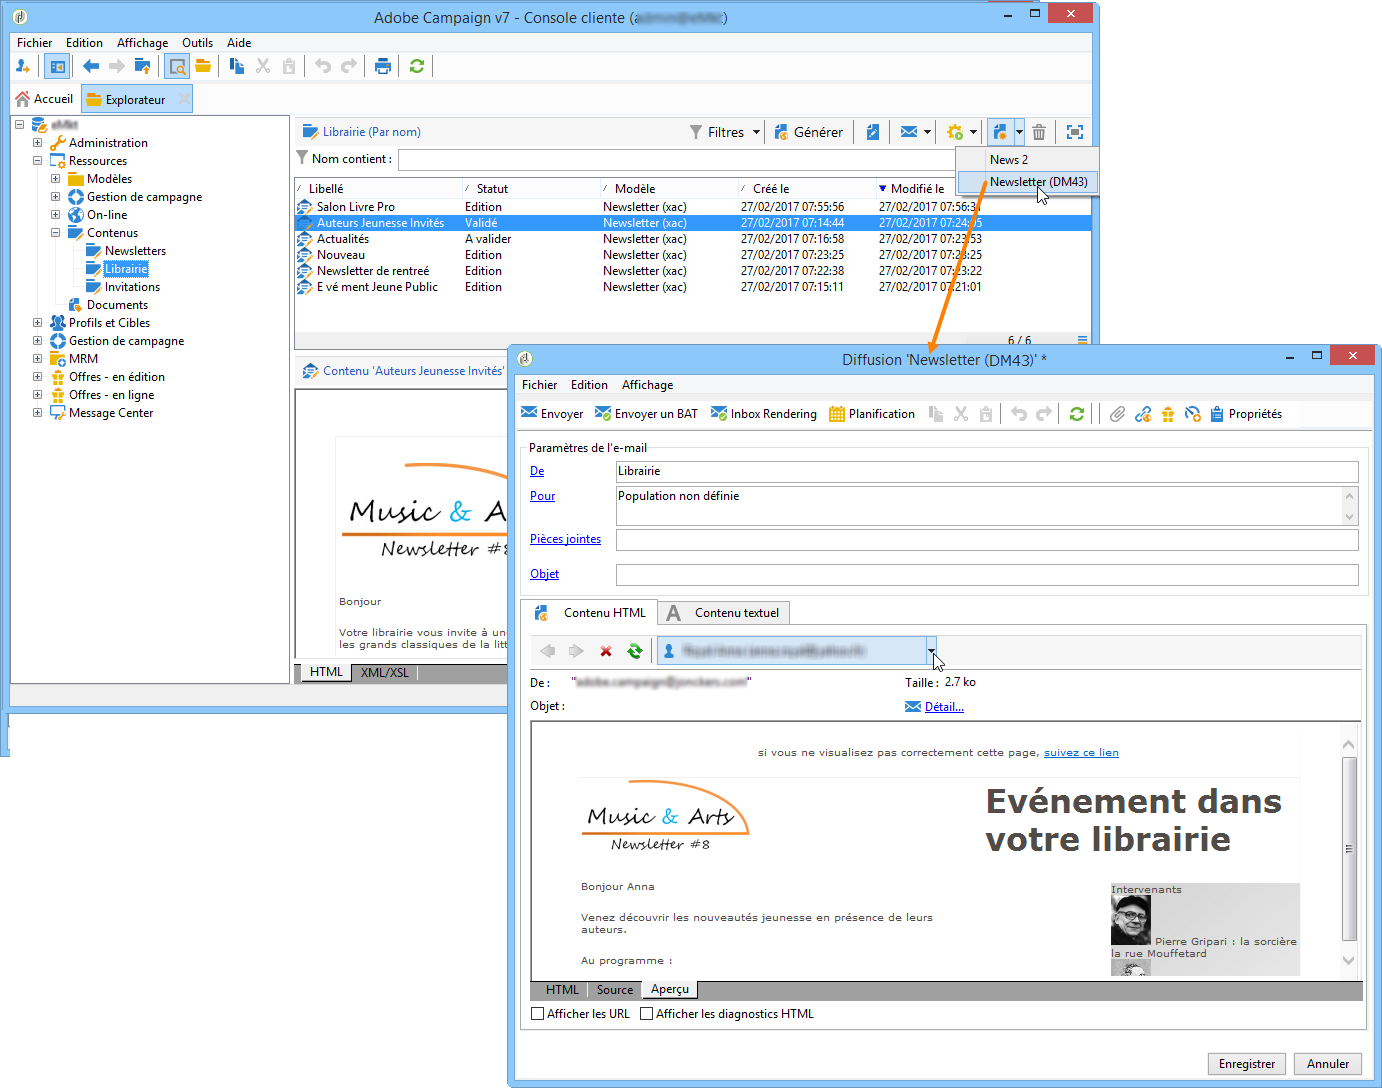Click the print icon in console toolbar
Image resolution: width=1382 pixels, height=1088 pixels.
pos(383,66)
